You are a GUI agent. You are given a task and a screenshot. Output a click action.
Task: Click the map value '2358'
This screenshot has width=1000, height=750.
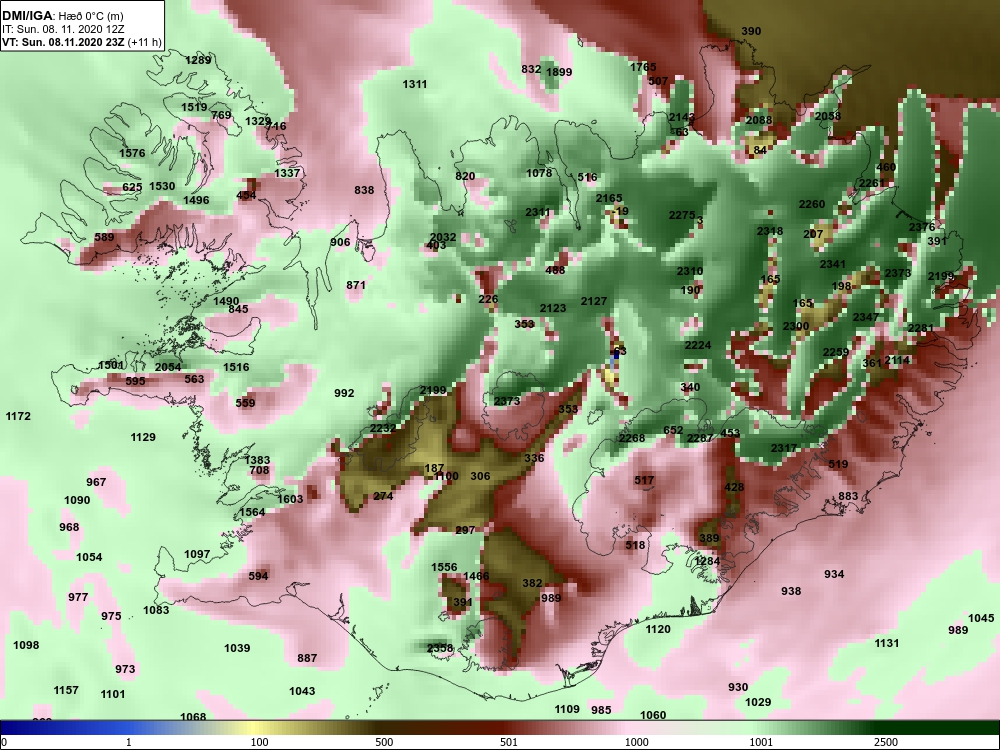pos(439,649)
